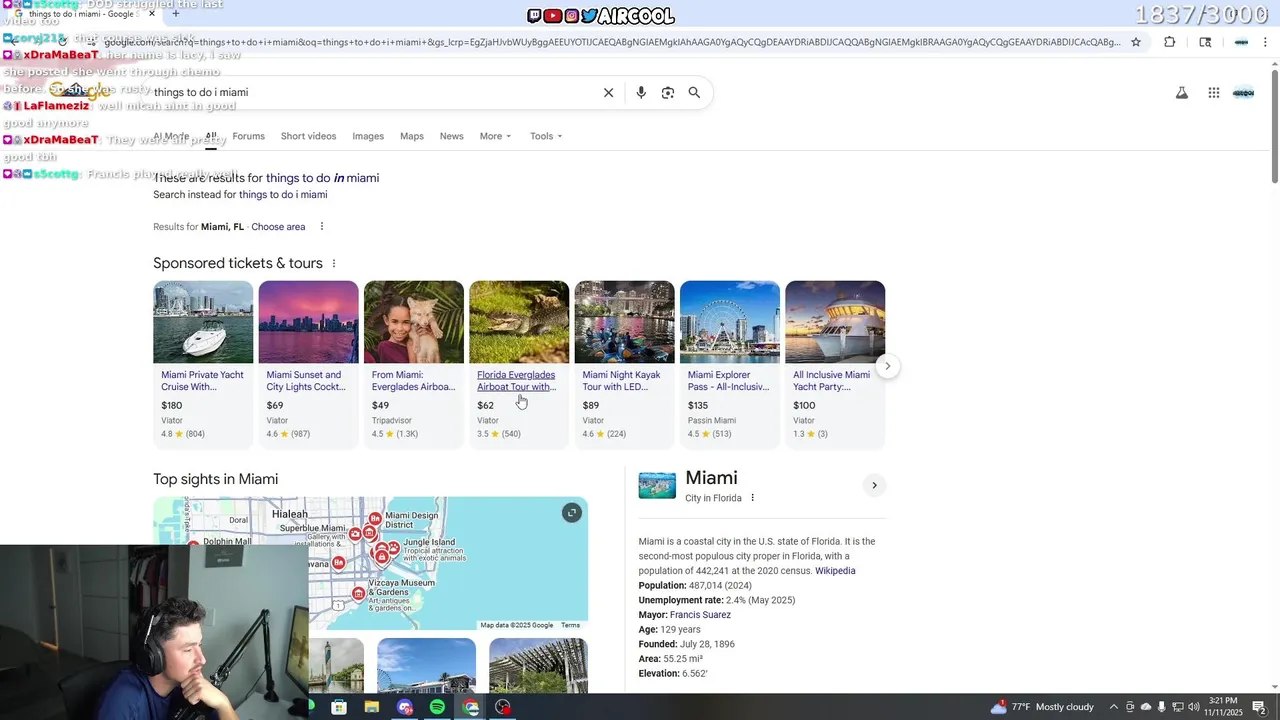
Task: Switch to Short videos tab
Action: pyautogui.click(x=308, y=136)
